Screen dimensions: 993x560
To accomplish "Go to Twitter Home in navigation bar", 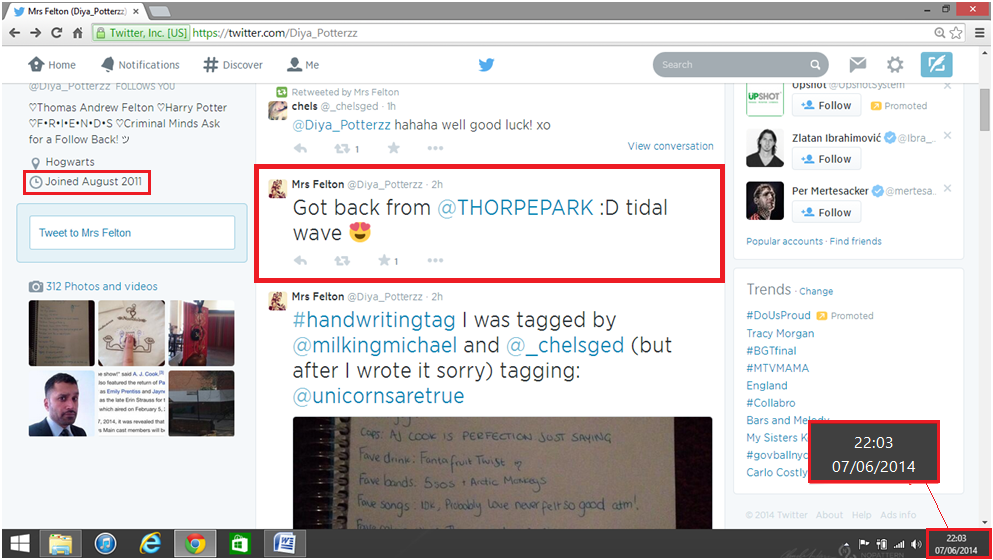I will point(52,65).
